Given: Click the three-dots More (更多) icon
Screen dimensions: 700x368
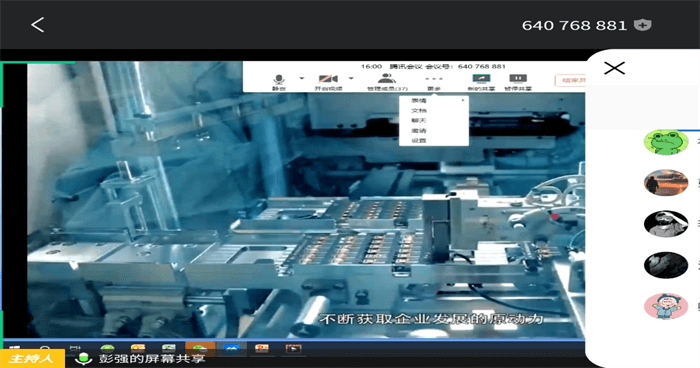Looking at the screenshot, I should click(433, 82).
